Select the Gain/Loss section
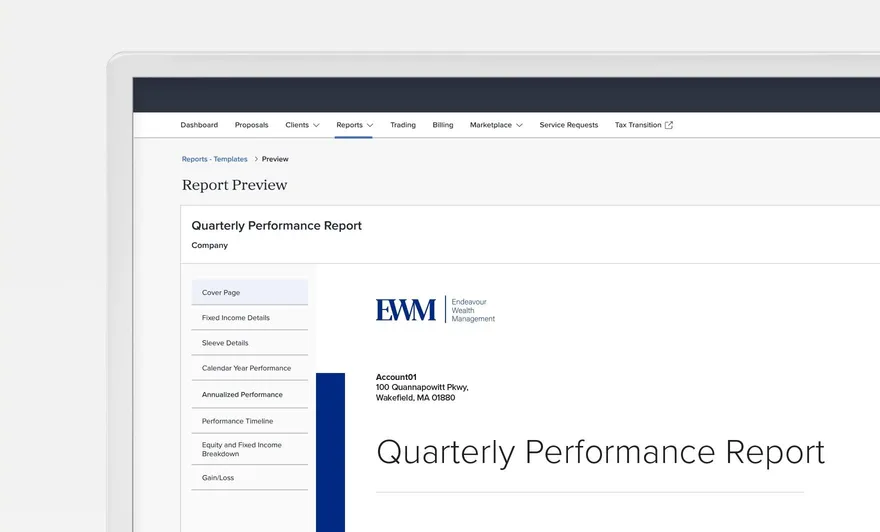This screenshot has width=880, height=532. (250, 478)
